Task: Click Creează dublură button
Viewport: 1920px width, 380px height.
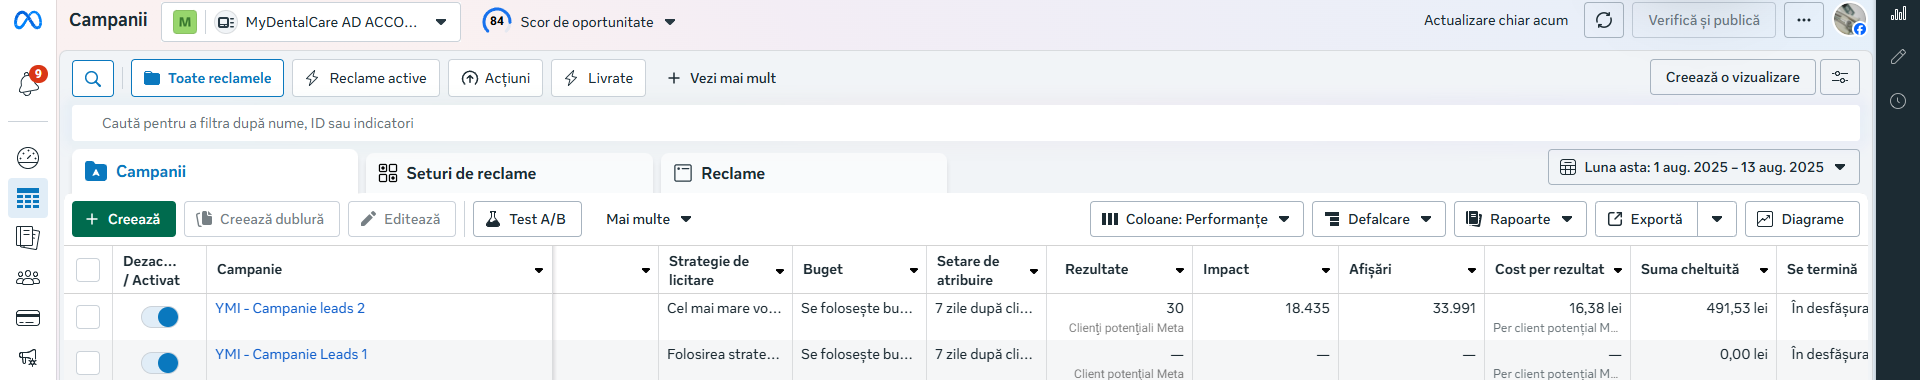Action: coord(262,219)
